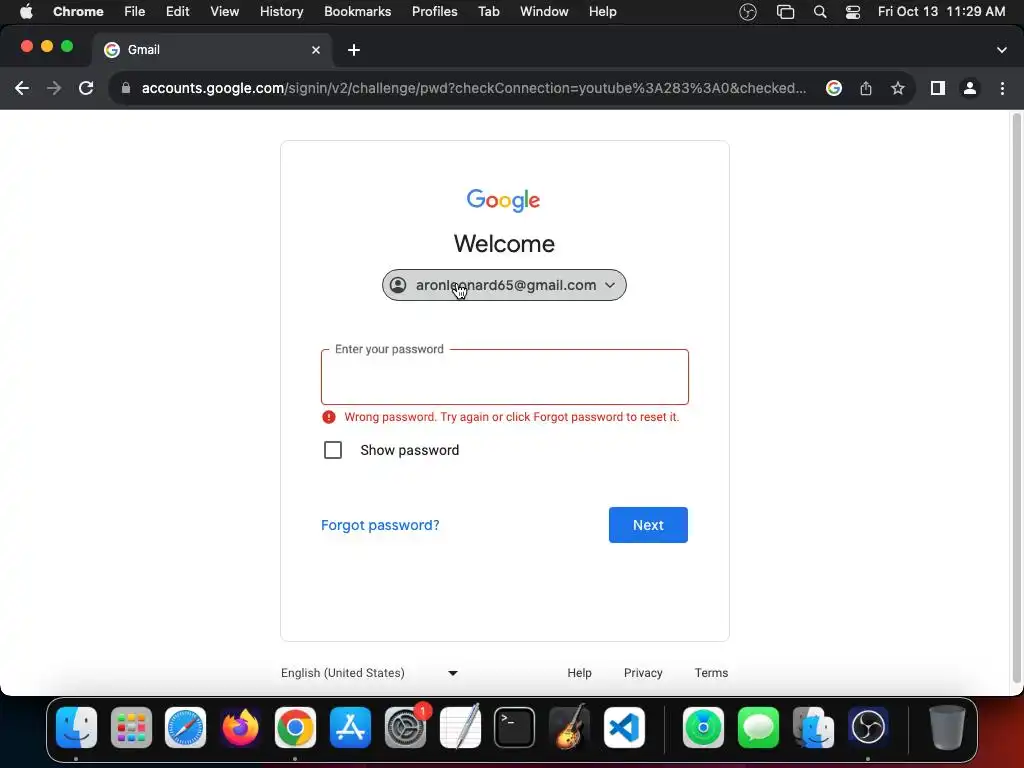
Task: Open the File menu
Action: 135,12
